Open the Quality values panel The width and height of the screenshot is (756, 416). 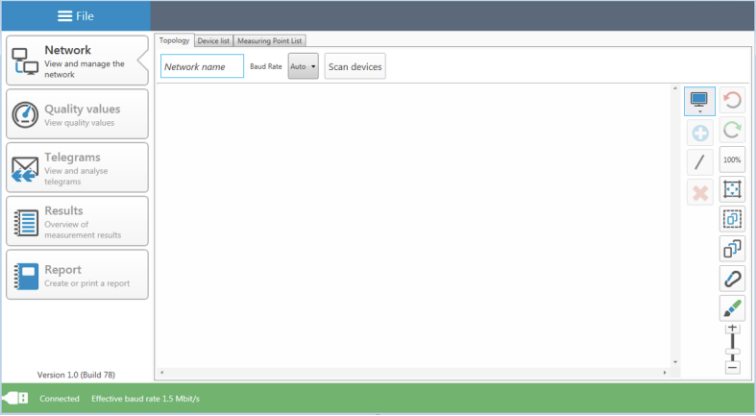[77, 114]
